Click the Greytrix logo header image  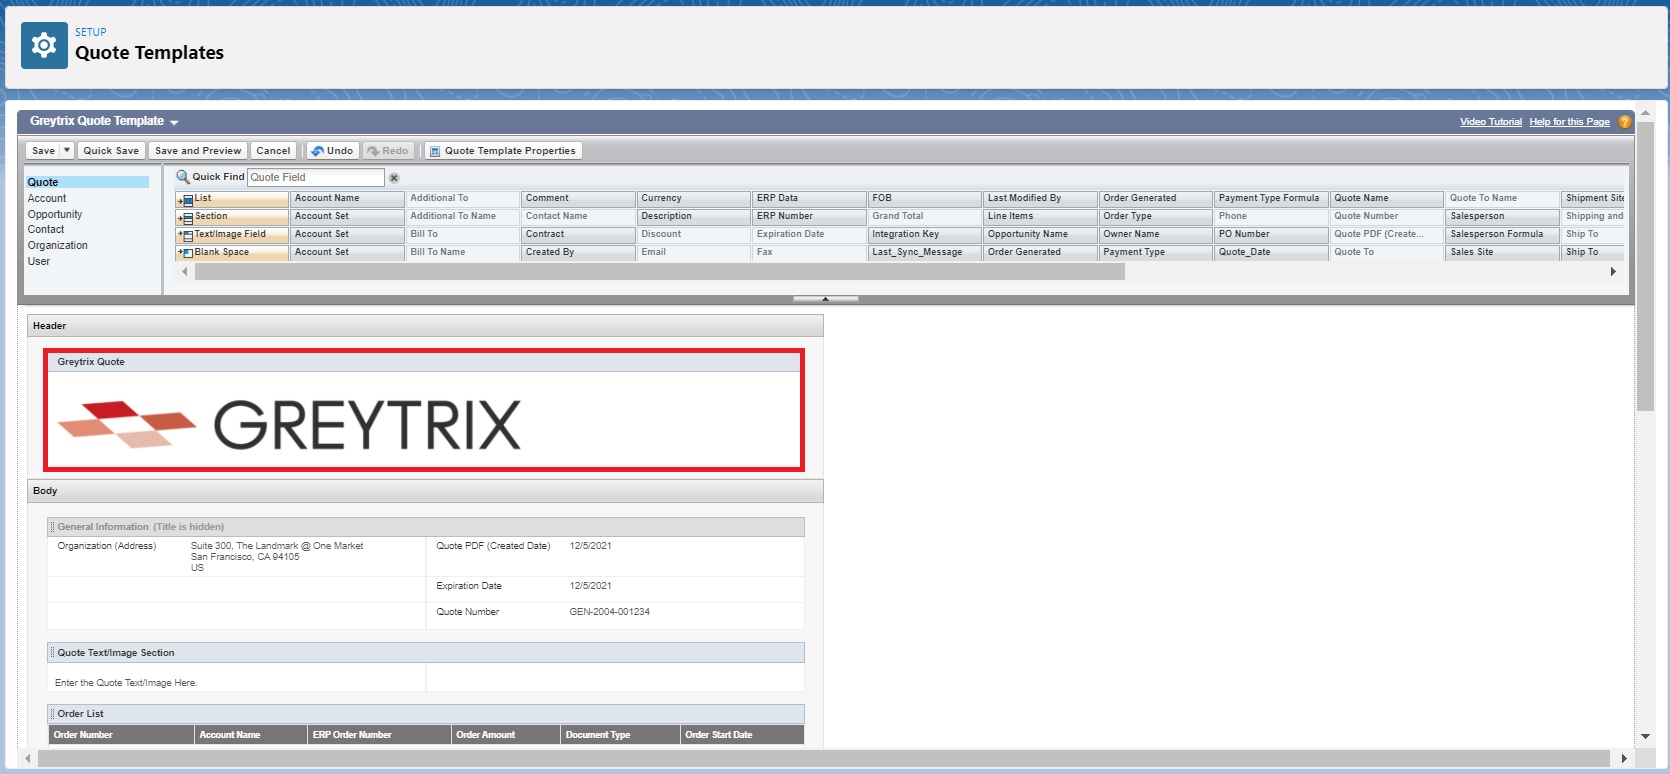(290, 424)
